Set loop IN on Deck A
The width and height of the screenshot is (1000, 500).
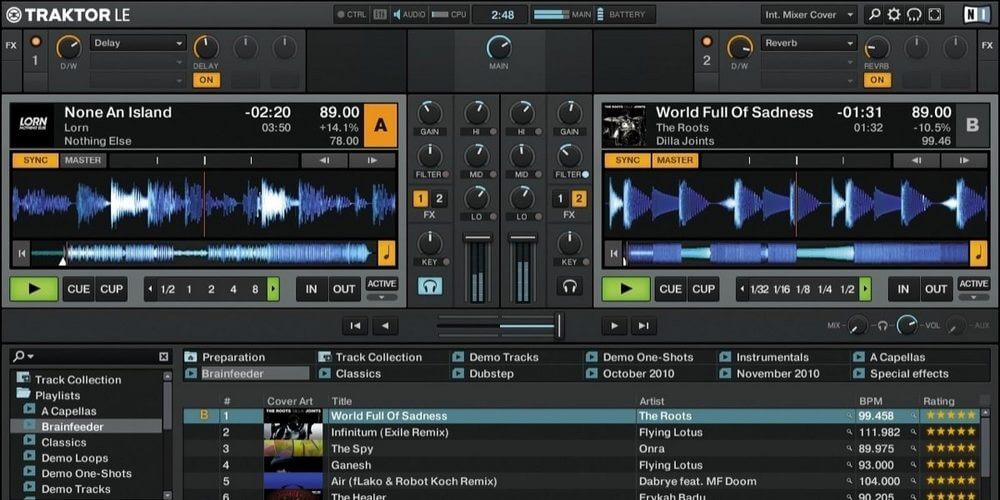click(311, 289)
